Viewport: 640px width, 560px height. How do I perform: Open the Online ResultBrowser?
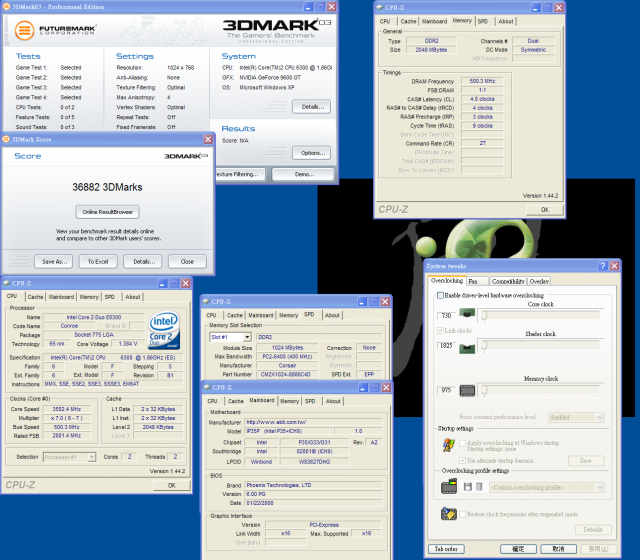[107, 212]
